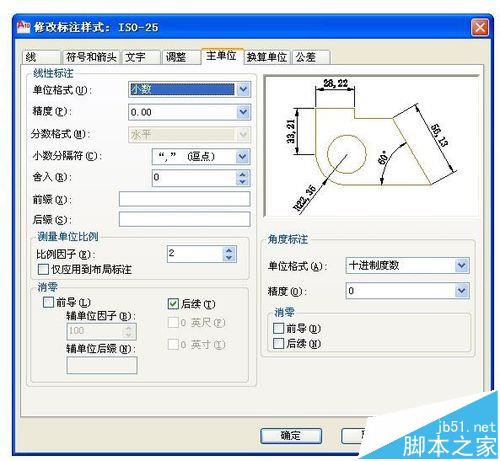
Task: Click the 确定 button
Action: pyautogui.click(x=291, y=436)
